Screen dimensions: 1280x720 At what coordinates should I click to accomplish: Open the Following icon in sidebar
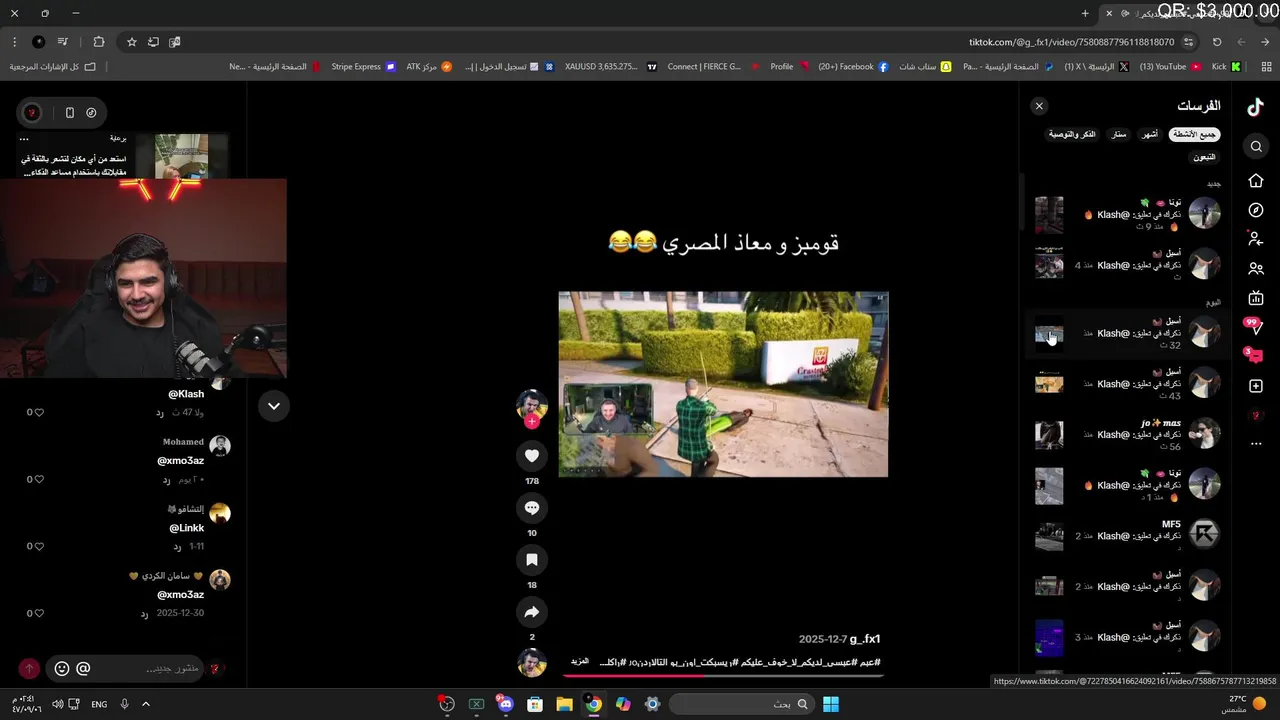[x=1256, y=239]
